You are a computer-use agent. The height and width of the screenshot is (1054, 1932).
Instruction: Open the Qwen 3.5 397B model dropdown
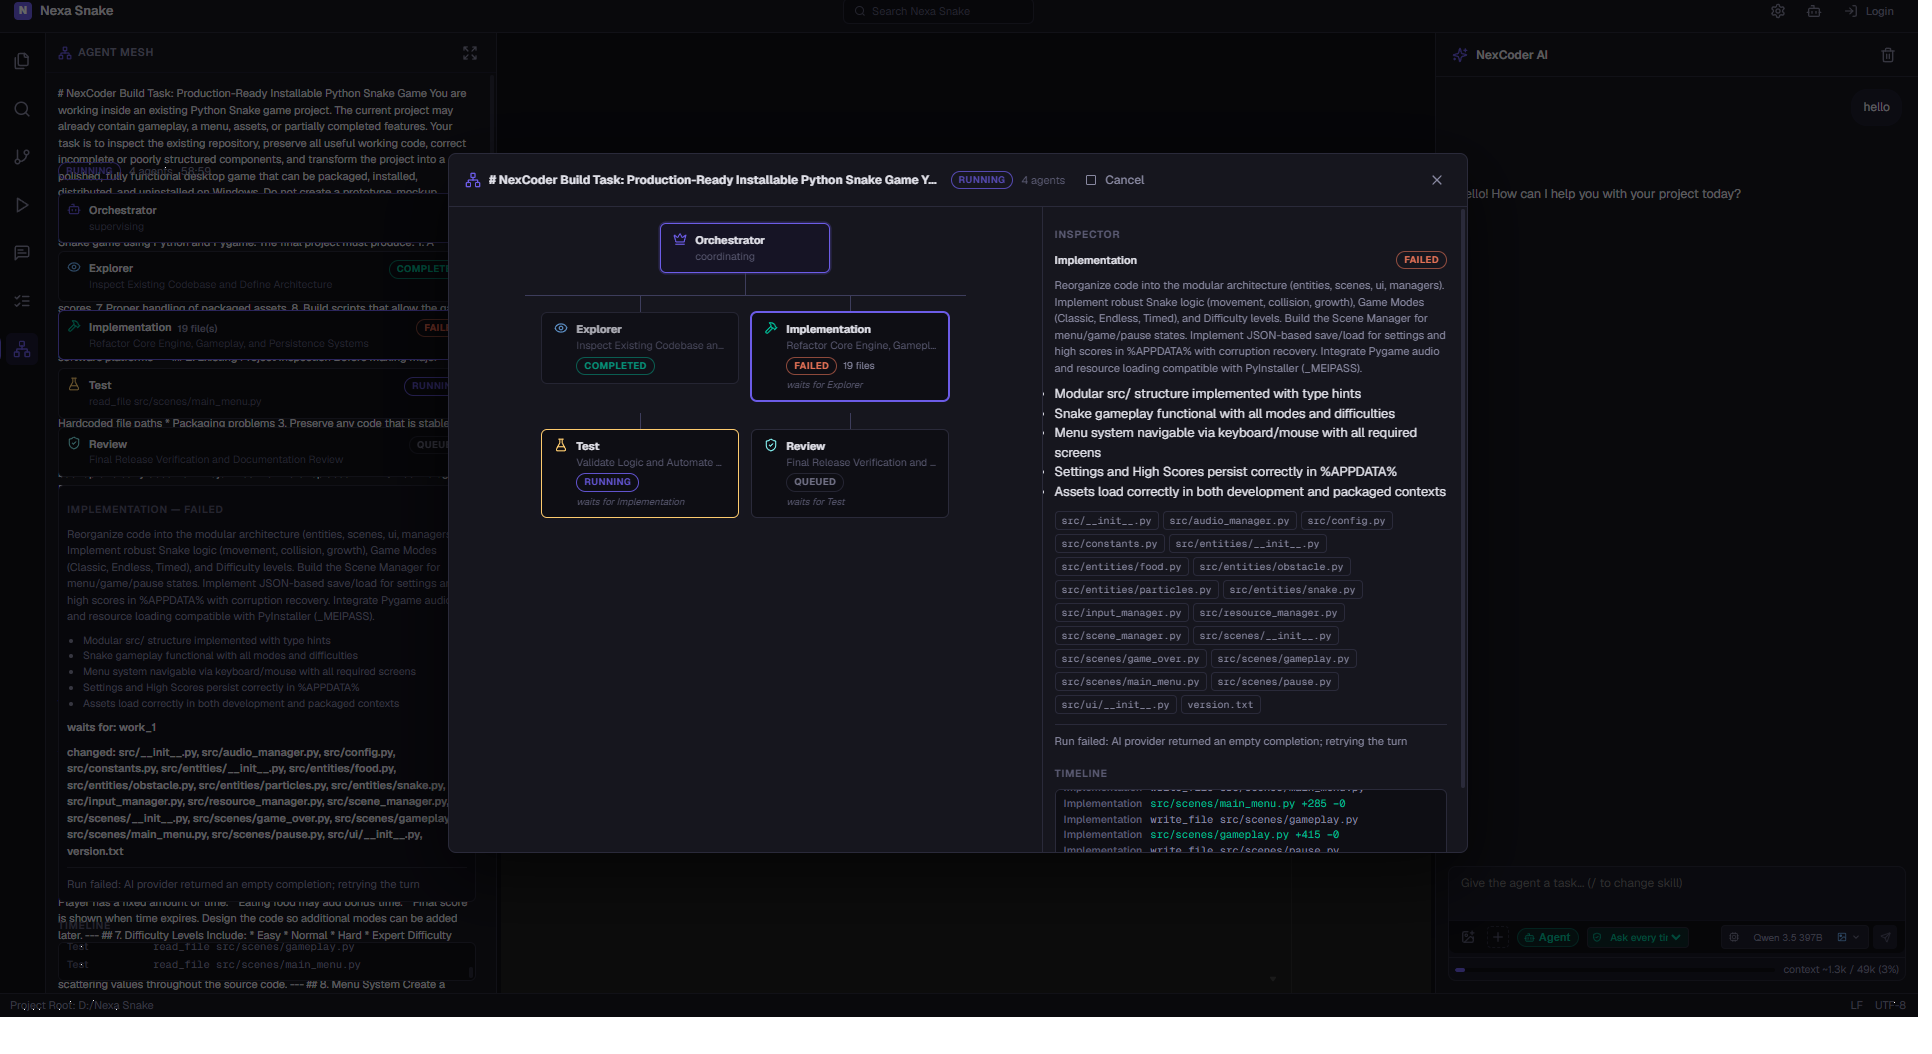(x=1794, y=937)
